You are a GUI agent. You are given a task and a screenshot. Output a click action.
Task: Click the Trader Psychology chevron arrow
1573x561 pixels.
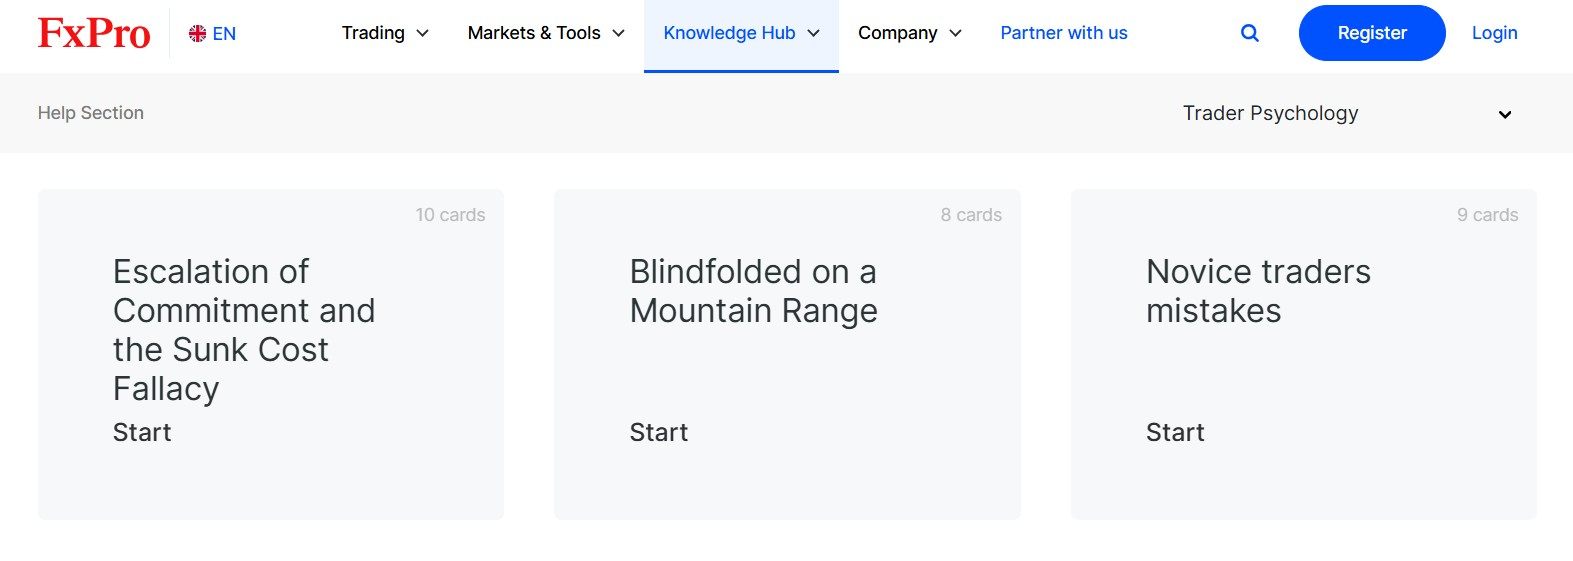(1504, 114)
